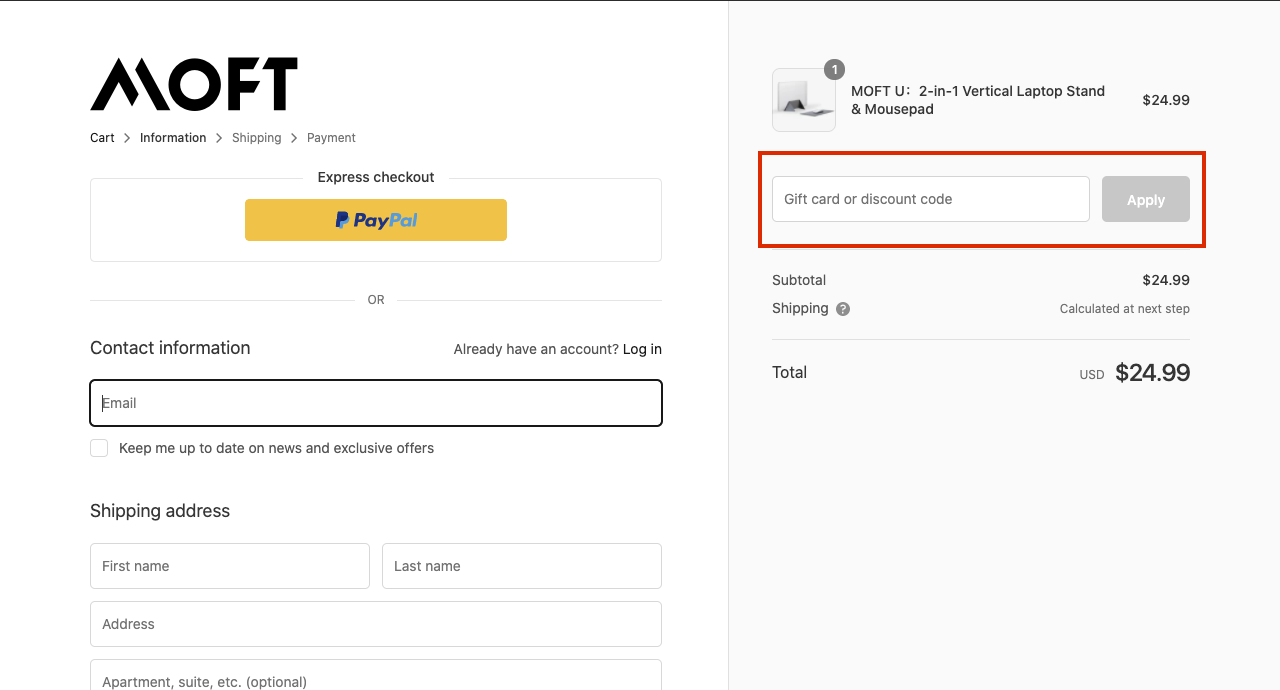Go back to Cart in breadcrumb
The width and height of the screenshot is (1280, 690).
[102, 138]
